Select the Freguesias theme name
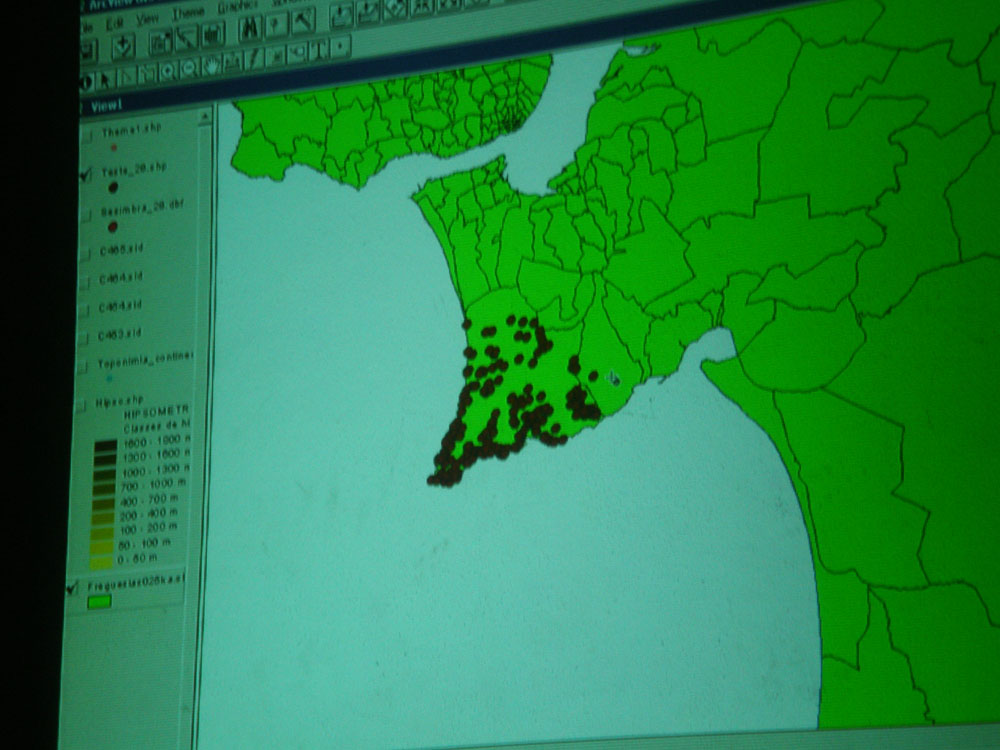The image size is (1000, 750). 135,583
